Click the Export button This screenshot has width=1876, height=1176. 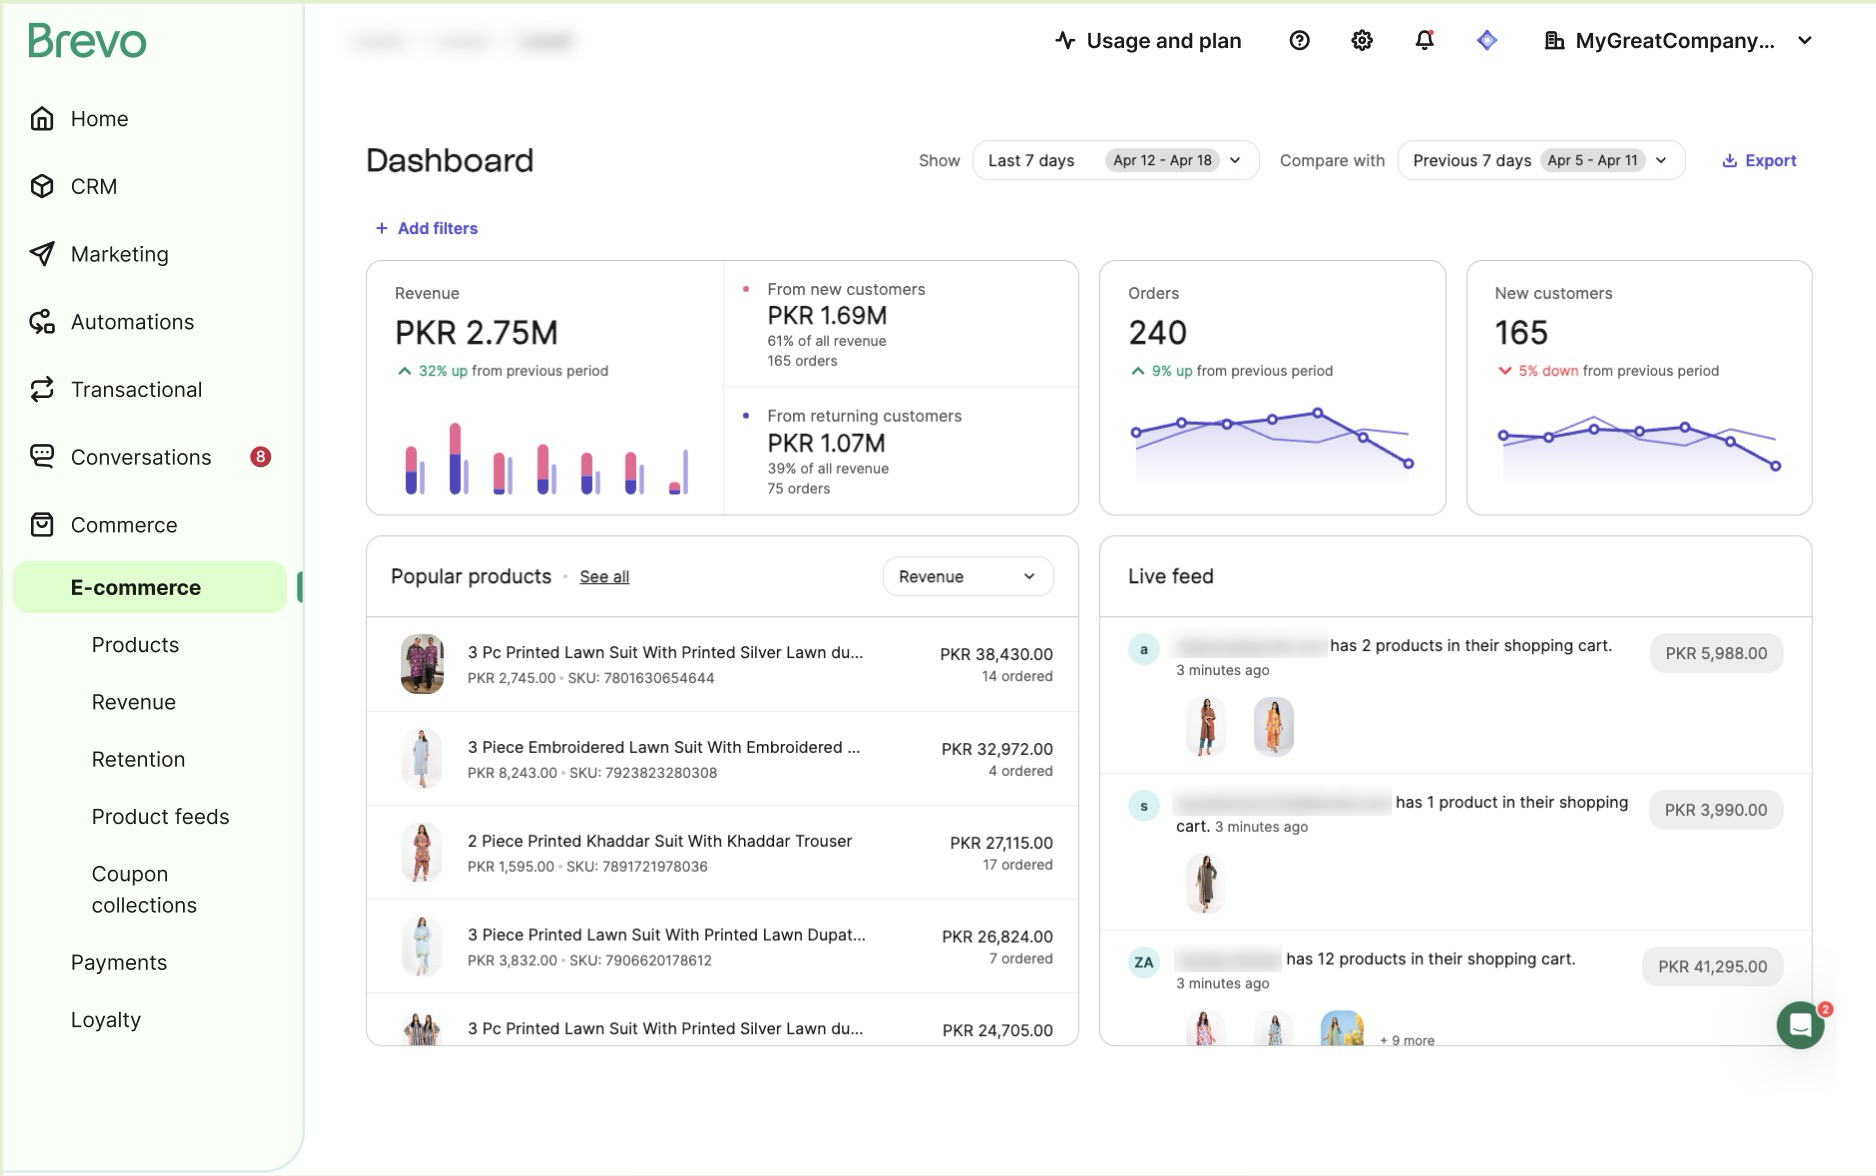[x=1759, y=160]
